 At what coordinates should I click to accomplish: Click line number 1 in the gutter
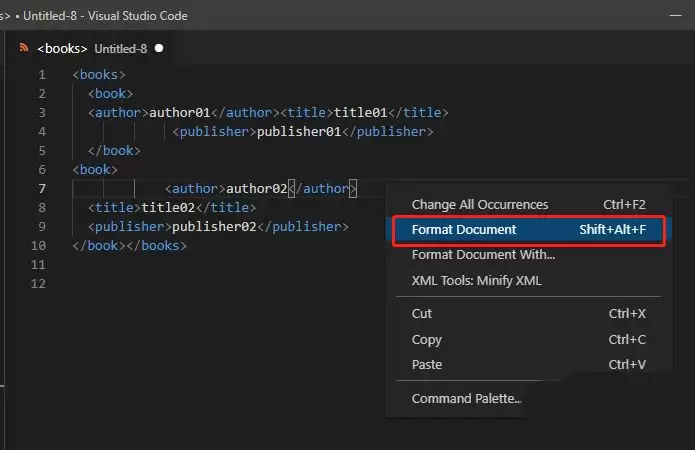[x=42, y=75]
